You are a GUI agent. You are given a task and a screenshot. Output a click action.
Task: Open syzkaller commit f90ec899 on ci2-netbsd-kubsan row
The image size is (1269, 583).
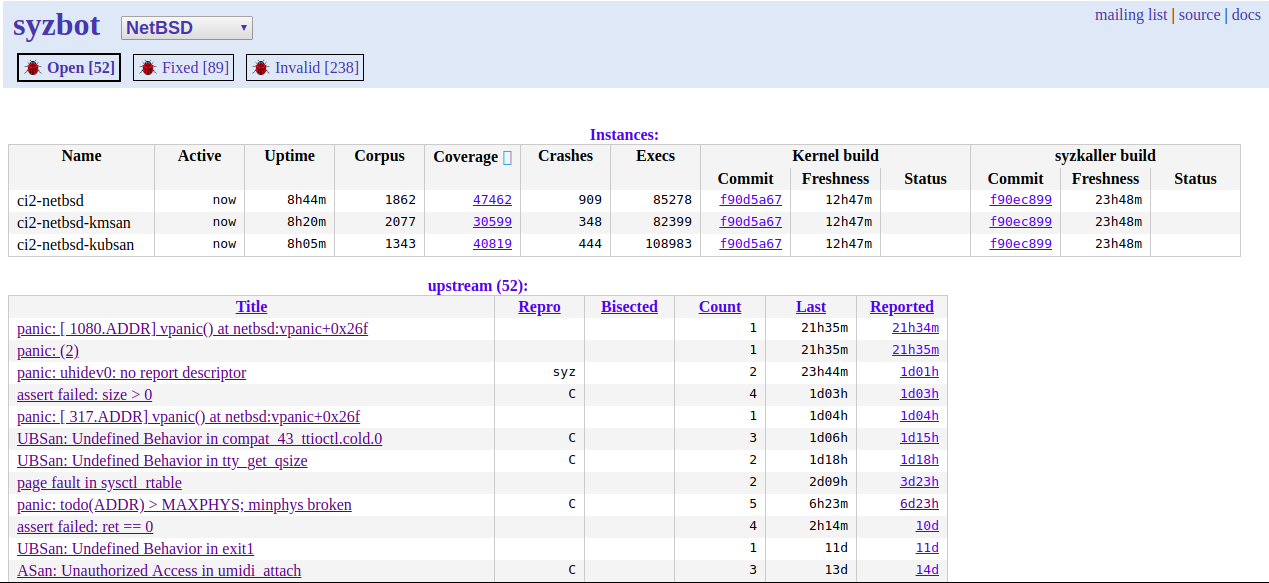[x=1021, y=244]
